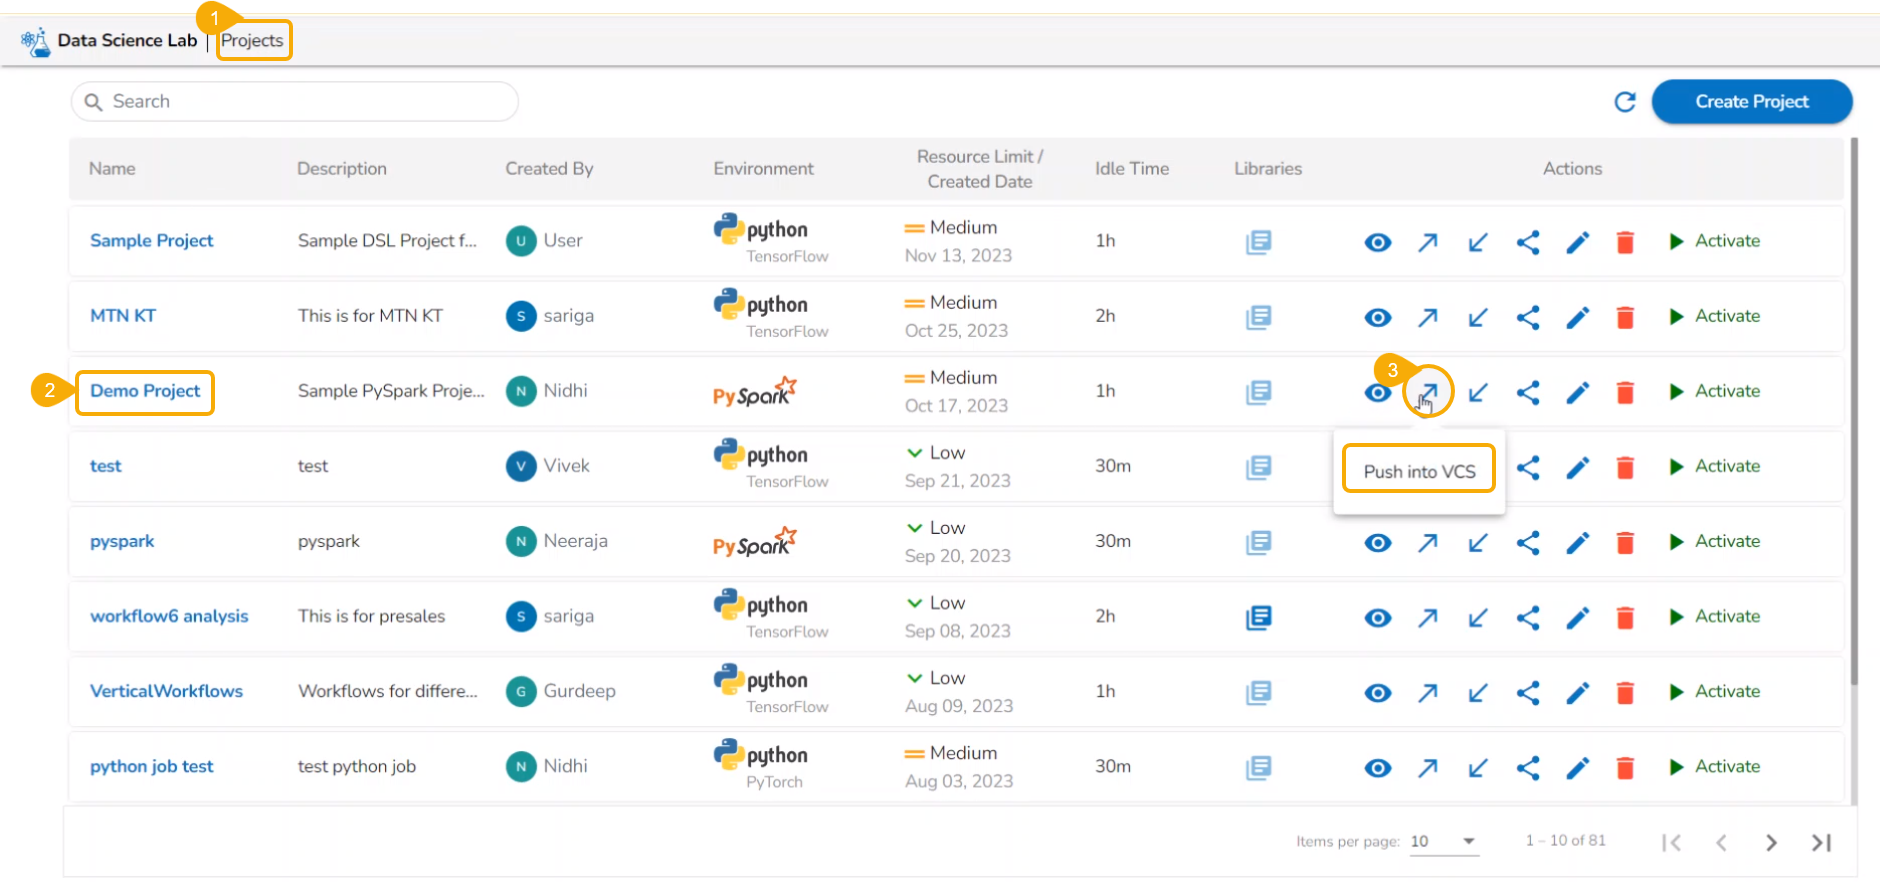1880x889 pixels.
Task: Pull from VCS arrow for pyspark project
Action: tap(1477, 542)
